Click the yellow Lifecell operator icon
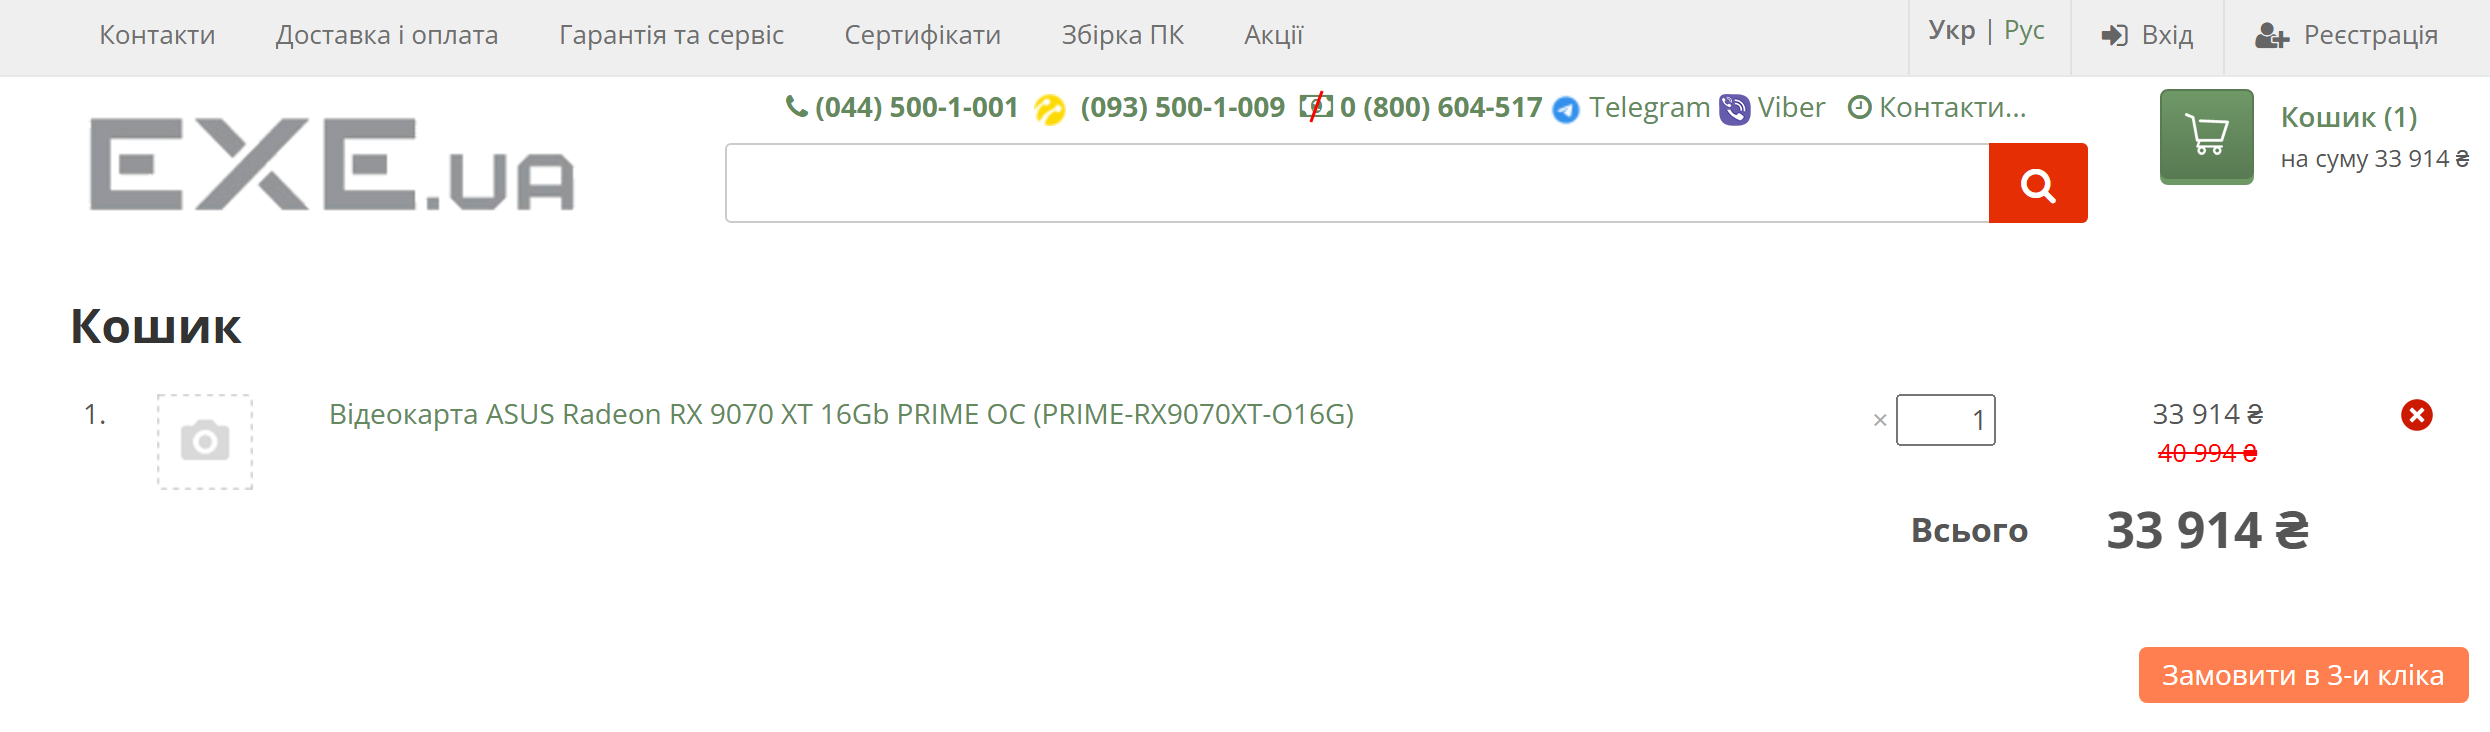Image resolution: width=2490 pixels, height=732 pixels. tap(1049, 109)
